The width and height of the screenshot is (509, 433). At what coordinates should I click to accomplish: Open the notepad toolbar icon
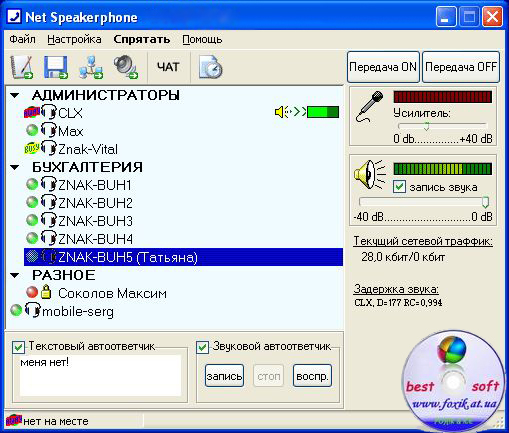tap(21, 67)
